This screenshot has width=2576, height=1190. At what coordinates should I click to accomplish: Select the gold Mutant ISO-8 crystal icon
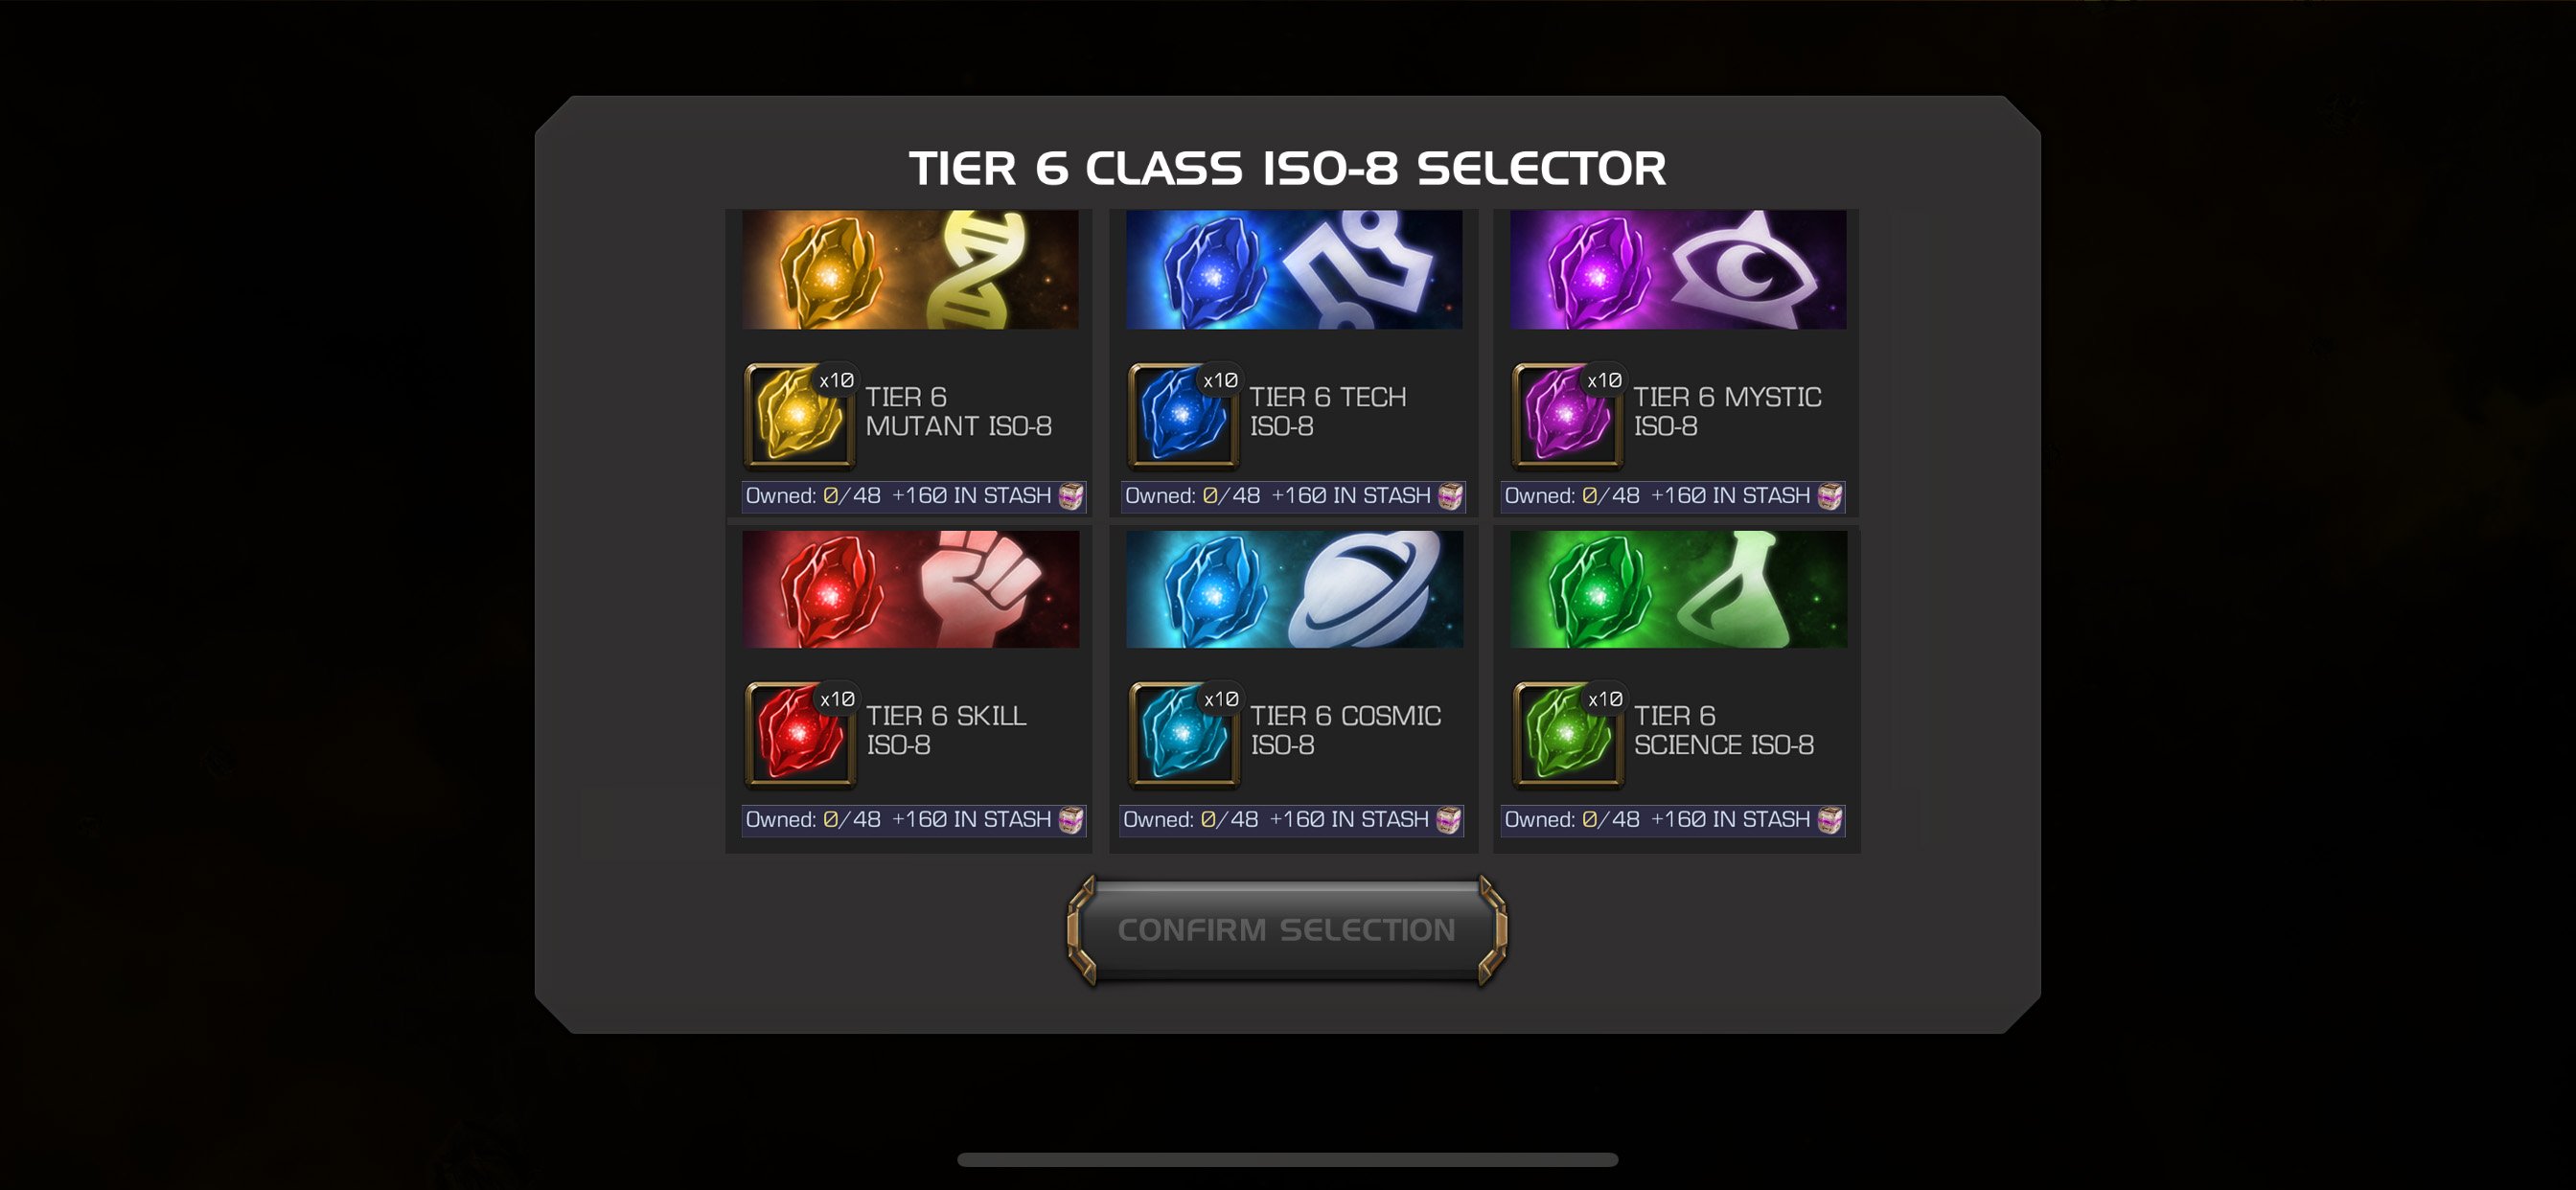point(799,415)
